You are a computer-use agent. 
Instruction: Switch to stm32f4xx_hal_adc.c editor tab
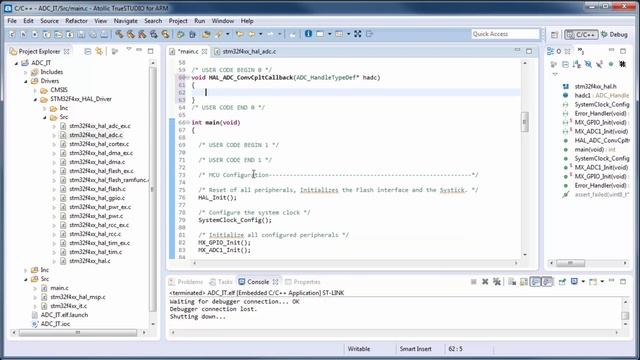pos(245,51)
